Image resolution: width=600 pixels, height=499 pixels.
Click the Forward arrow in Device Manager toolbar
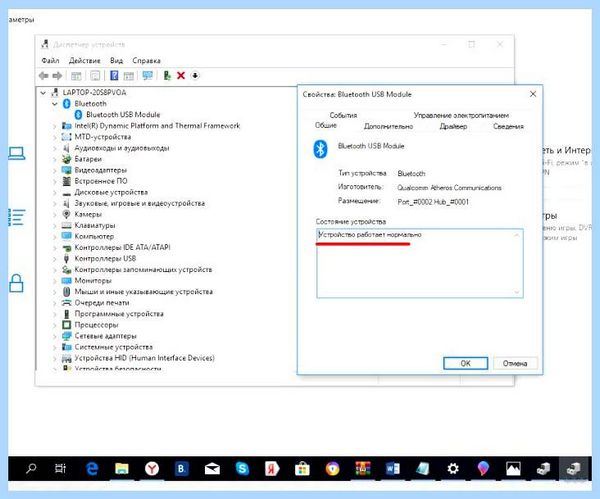[x=57, y=76]
